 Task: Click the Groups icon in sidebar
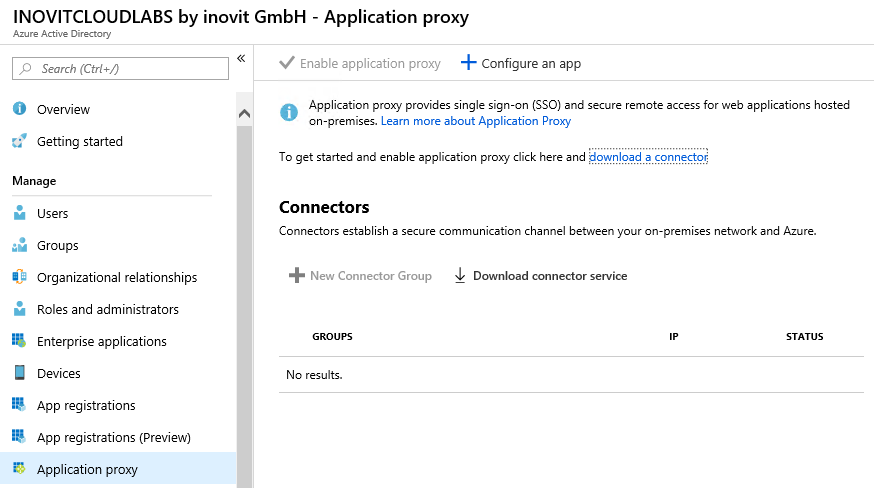pos(20,245)
